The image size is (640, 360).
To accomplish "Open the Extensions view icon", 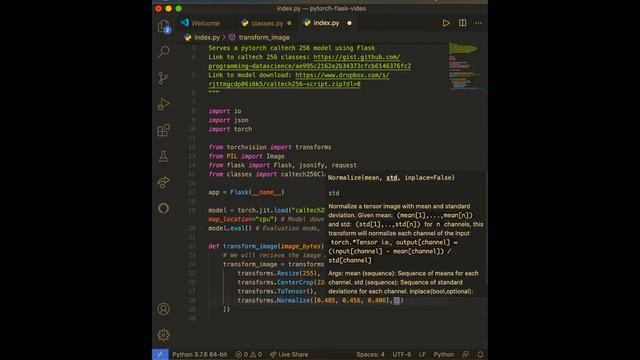I will click(163, 130).
